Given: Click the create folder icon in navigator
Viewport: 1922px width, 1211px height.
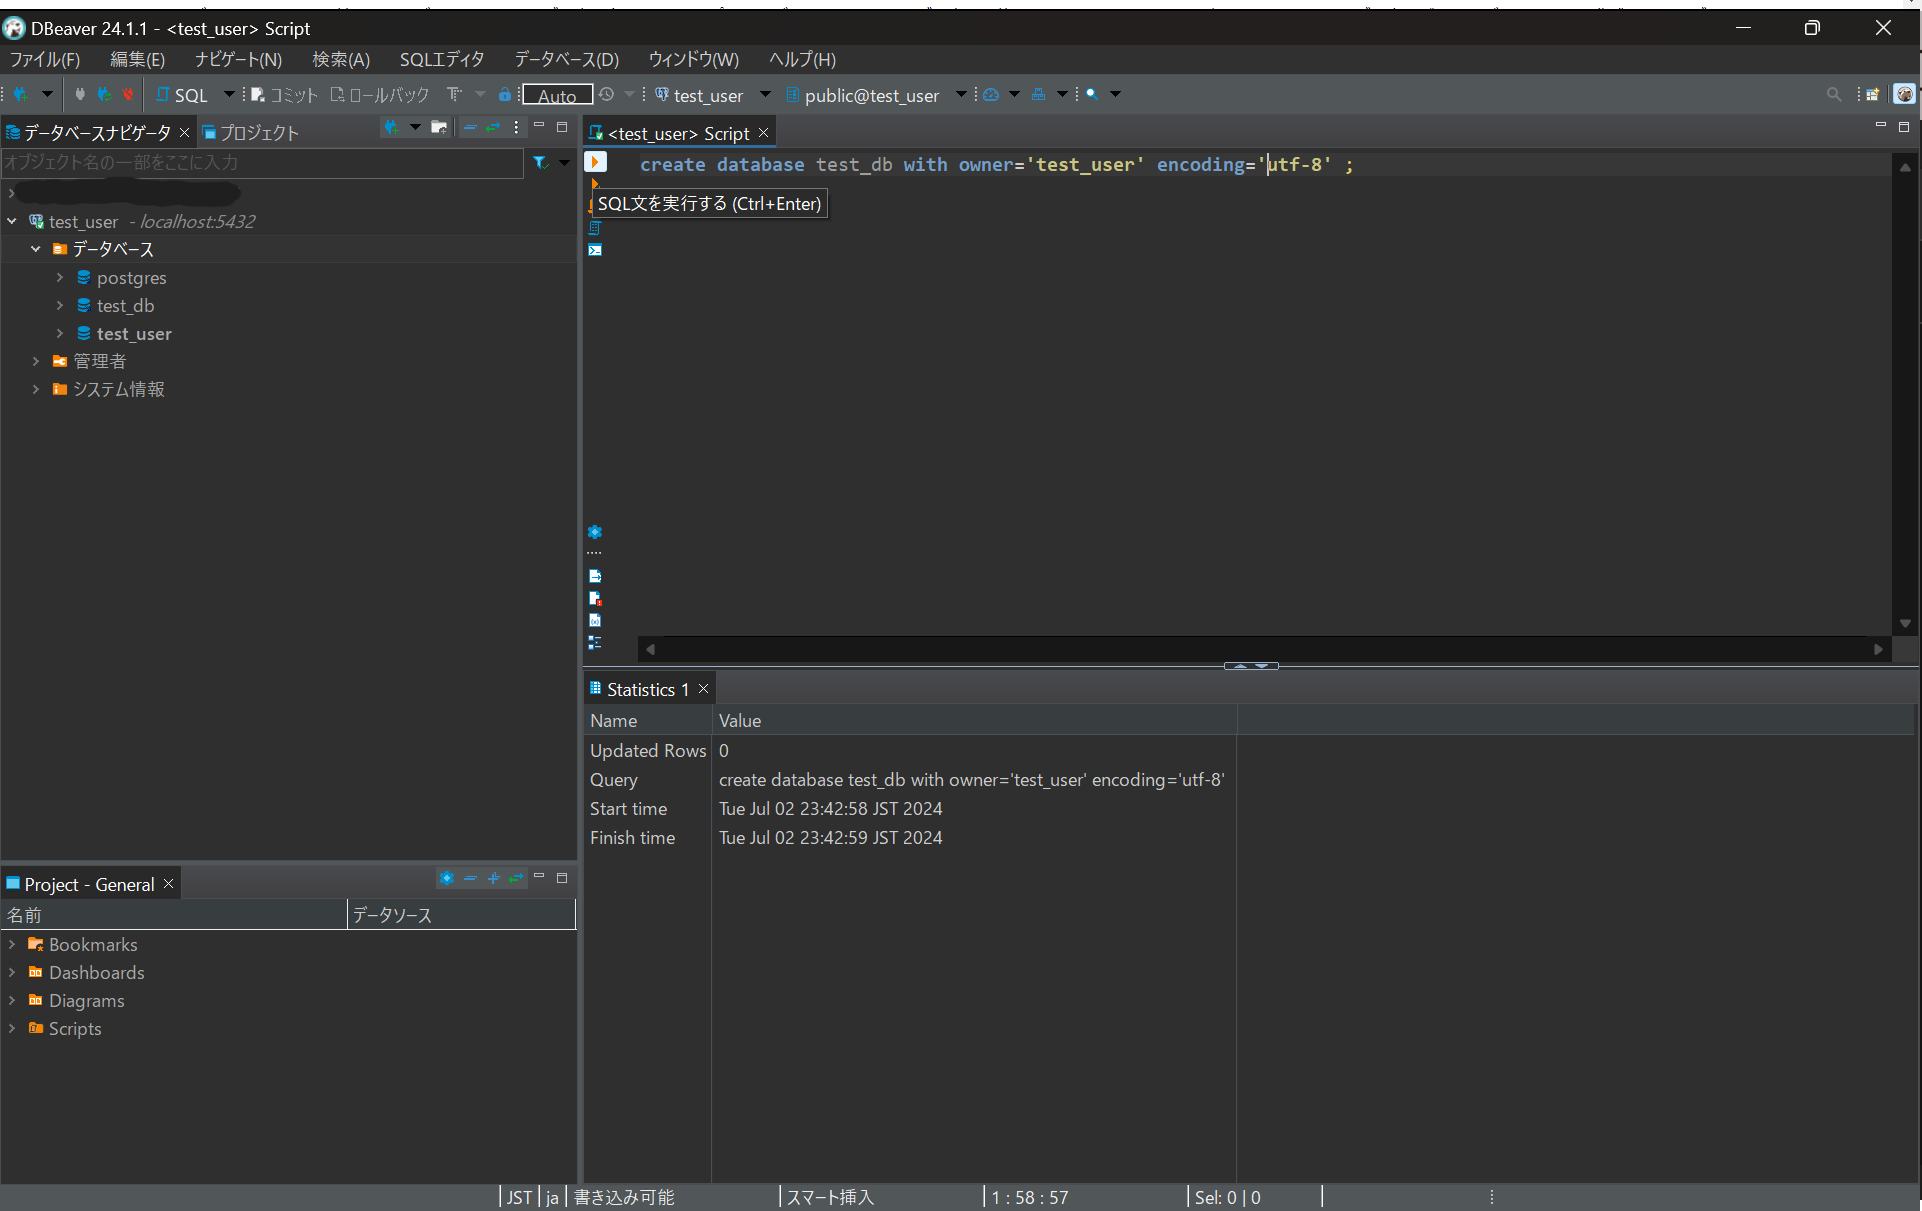Looking at the screenshot, I should click(438, 128).
